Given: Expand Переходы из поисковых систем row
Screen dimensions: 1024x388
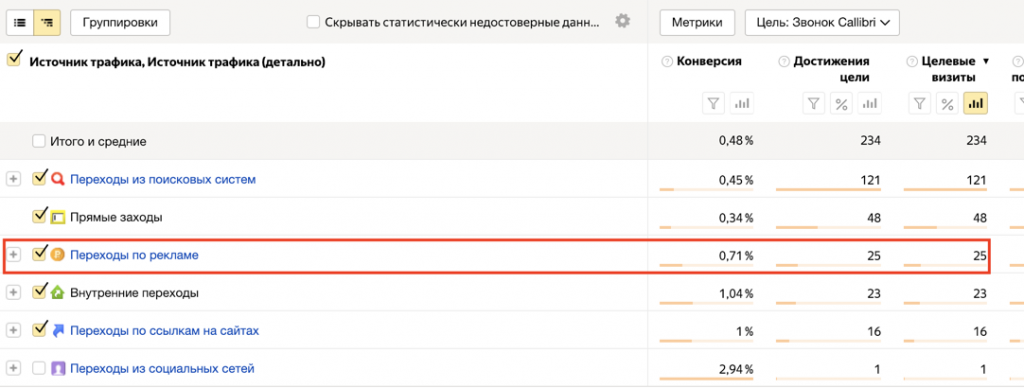Looking at the screenshot, I should [13, 179].
